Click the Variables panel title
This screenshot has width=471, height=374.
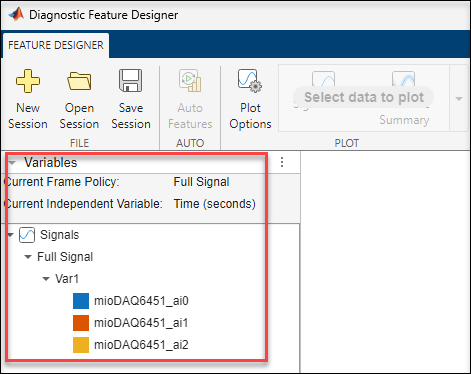coord(51,163)
